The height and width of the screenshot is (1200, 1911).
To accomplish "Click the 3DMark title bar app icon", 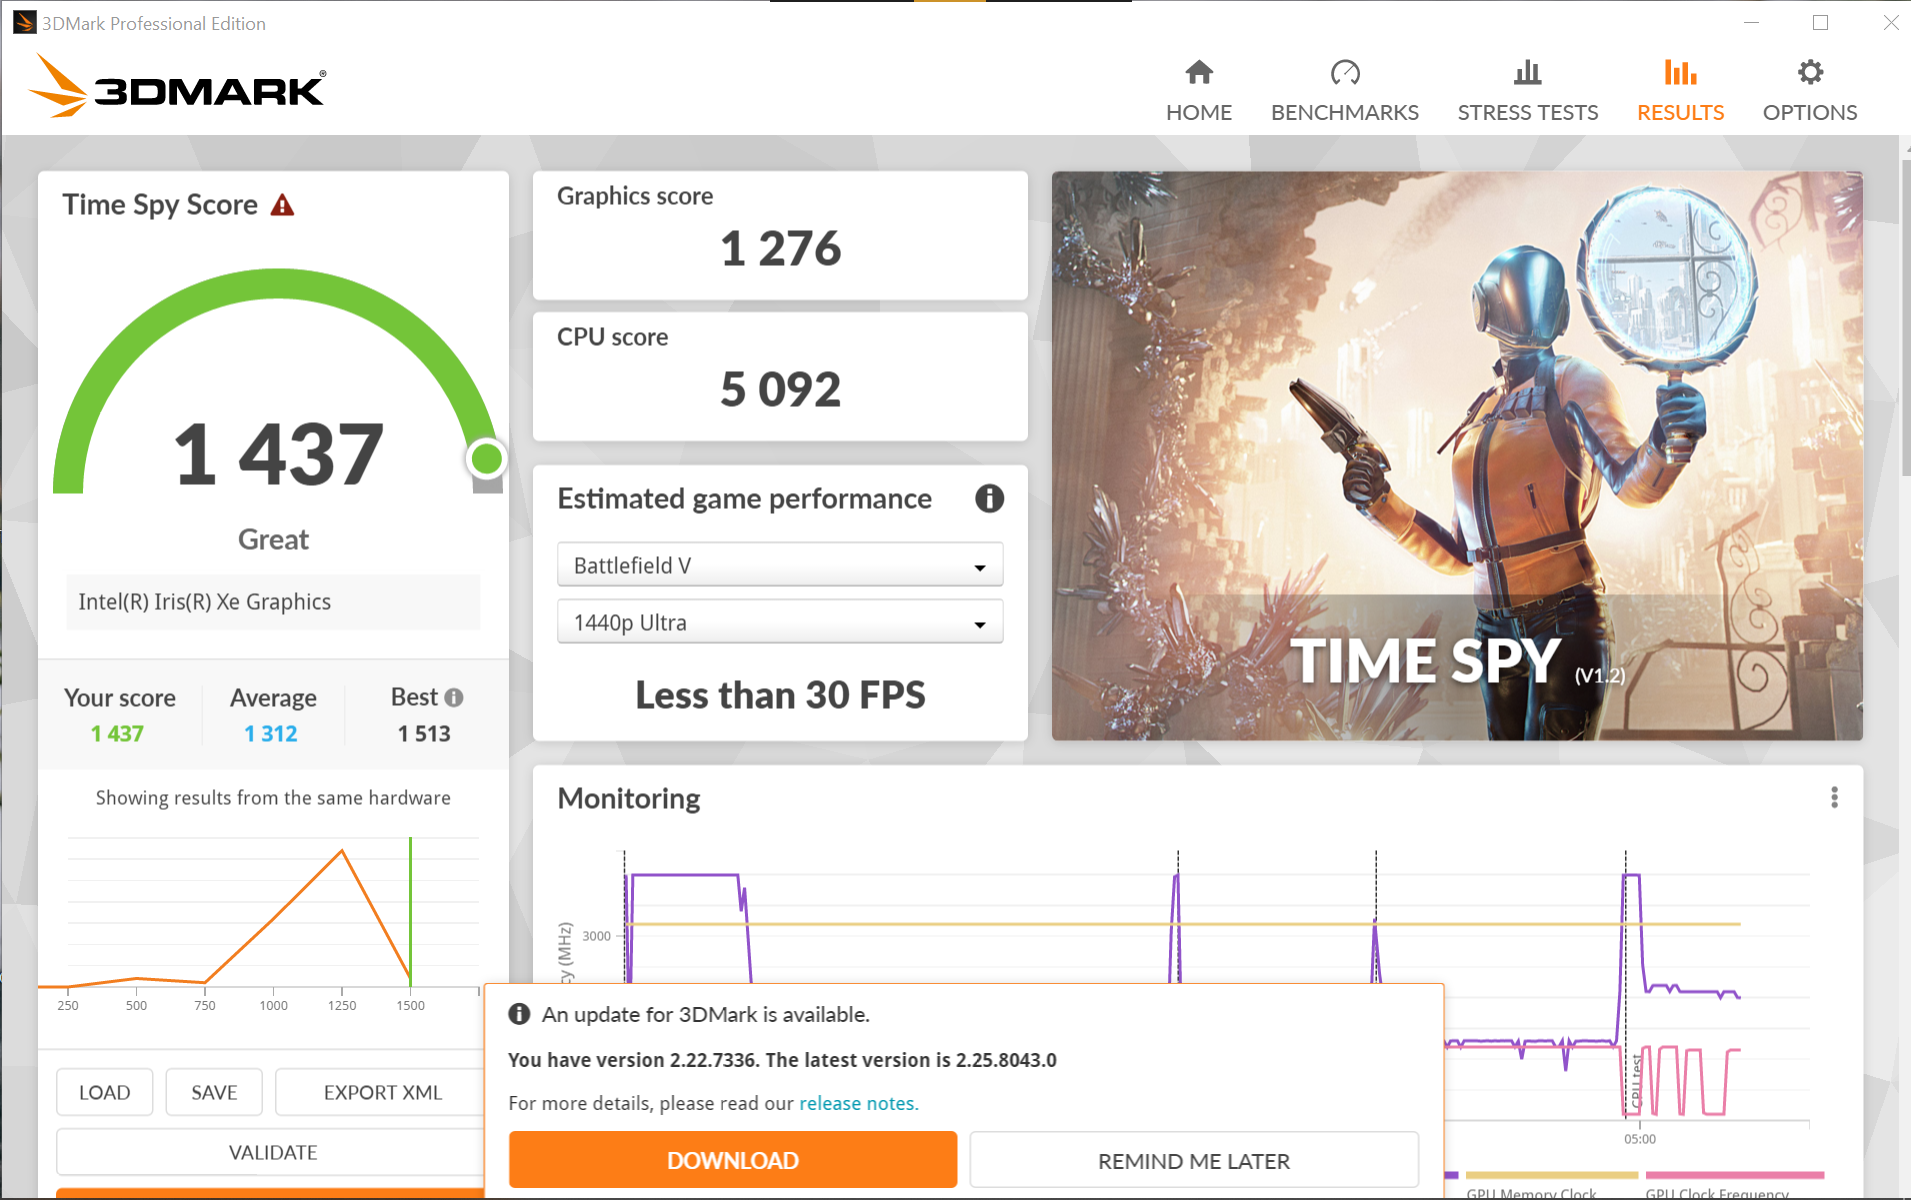I will click(x=24, y=23).
